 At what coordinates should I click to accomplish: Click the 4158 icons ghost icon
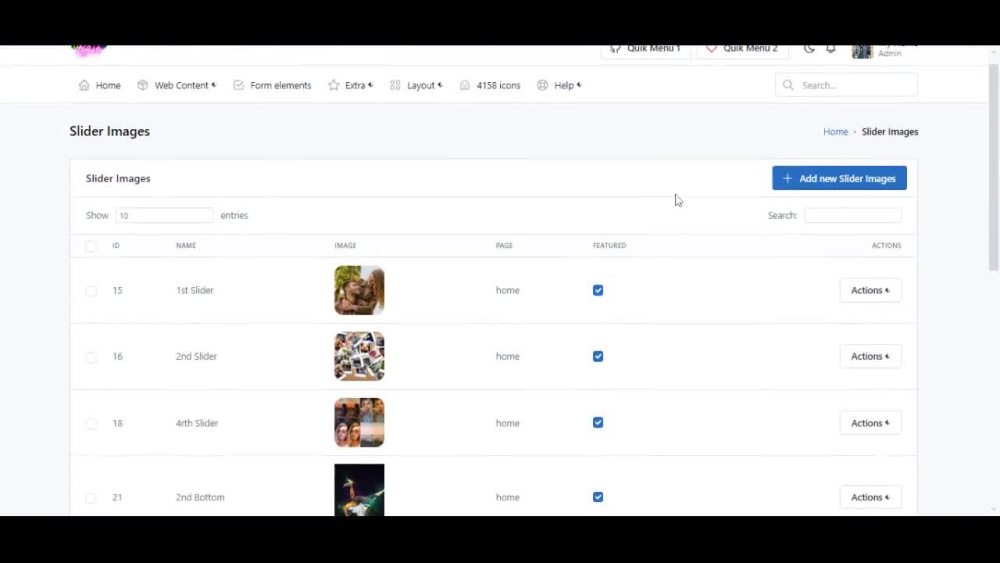click(x=465, y=85)
